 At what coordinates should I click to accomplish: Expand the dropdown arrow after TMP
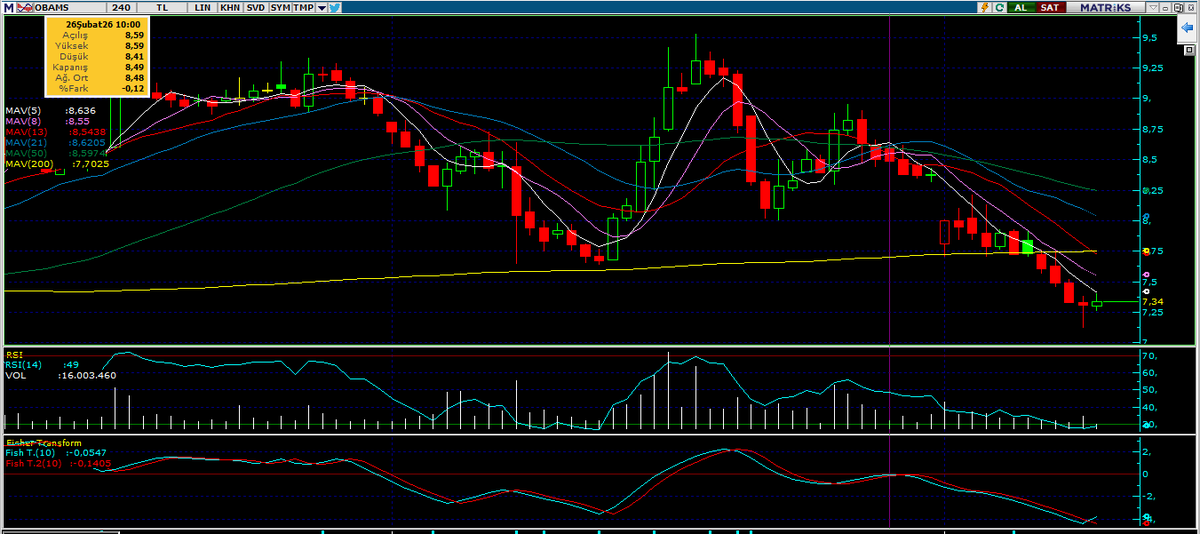click(x=321, y=7)
